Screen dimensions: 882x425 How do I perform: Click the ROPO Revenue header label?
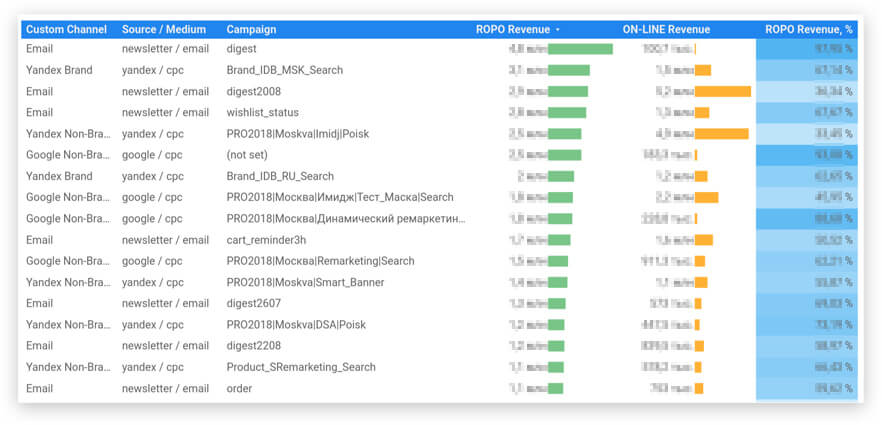click(513, 29)
